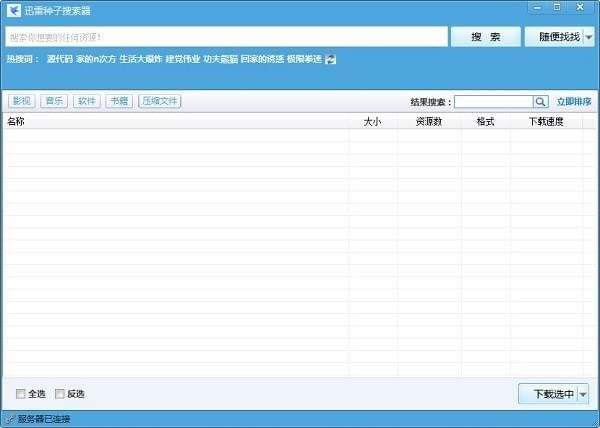Search hot word 回家的诱惑

tap(262, 59)
